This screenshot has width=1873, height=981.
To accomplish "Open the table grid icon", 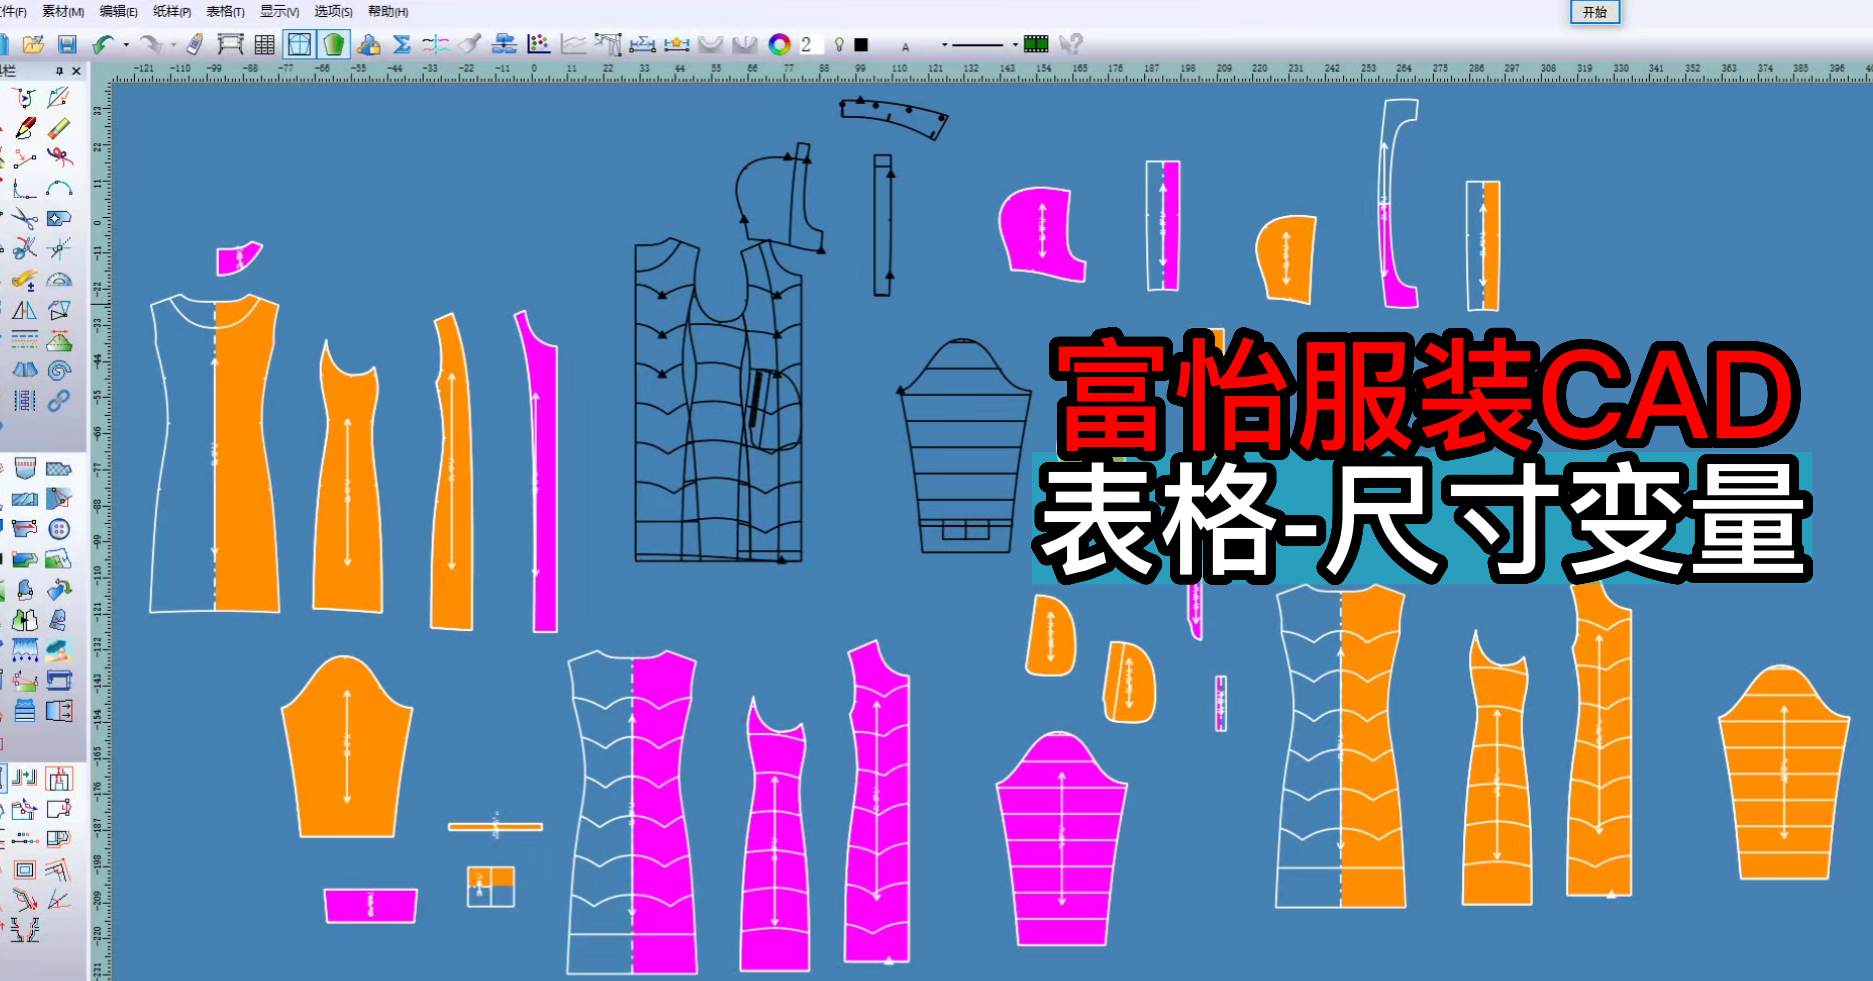I will pyautogui.click(x=264, y=44).
